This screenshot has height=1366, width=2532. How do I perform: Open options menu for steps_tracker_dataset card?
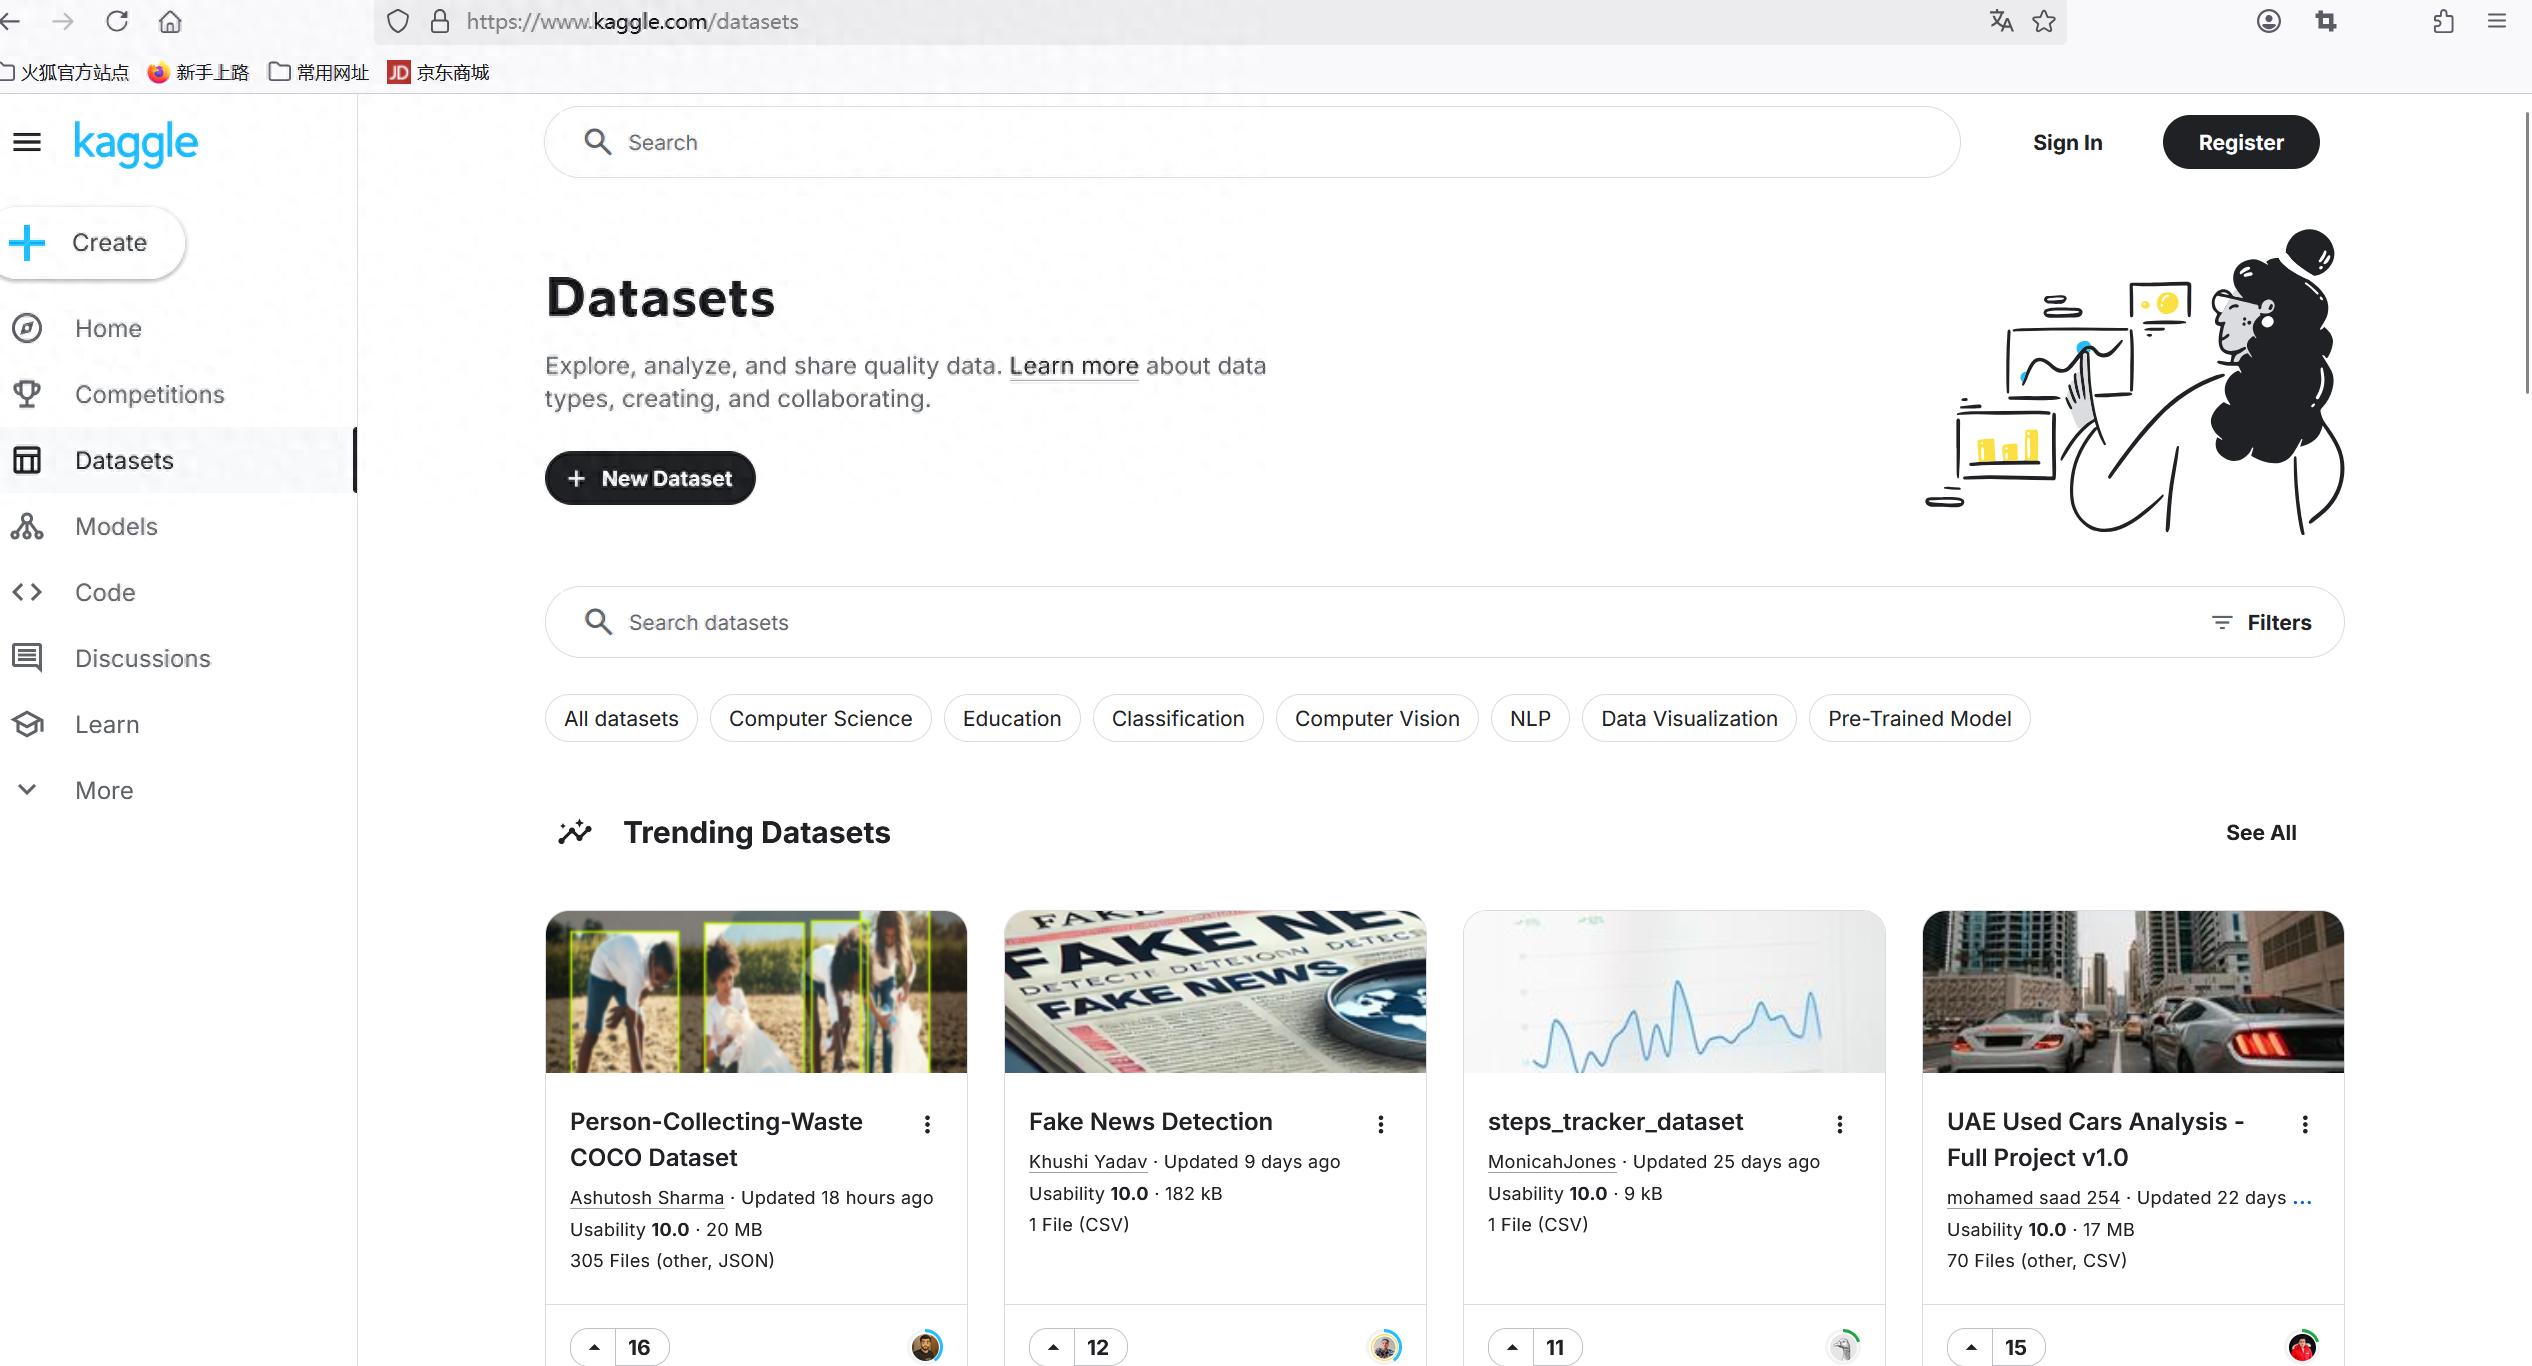pyautogui.click(x=1839, y=1124)
